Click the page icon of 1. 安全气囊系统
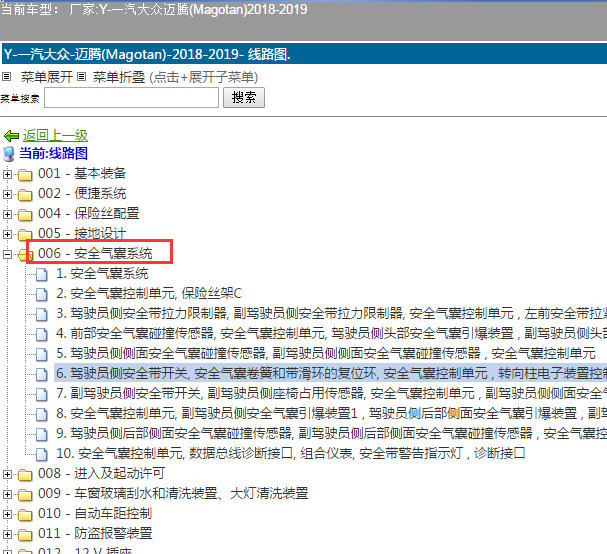Screen dimensions: 607x554 click(42, 274)
